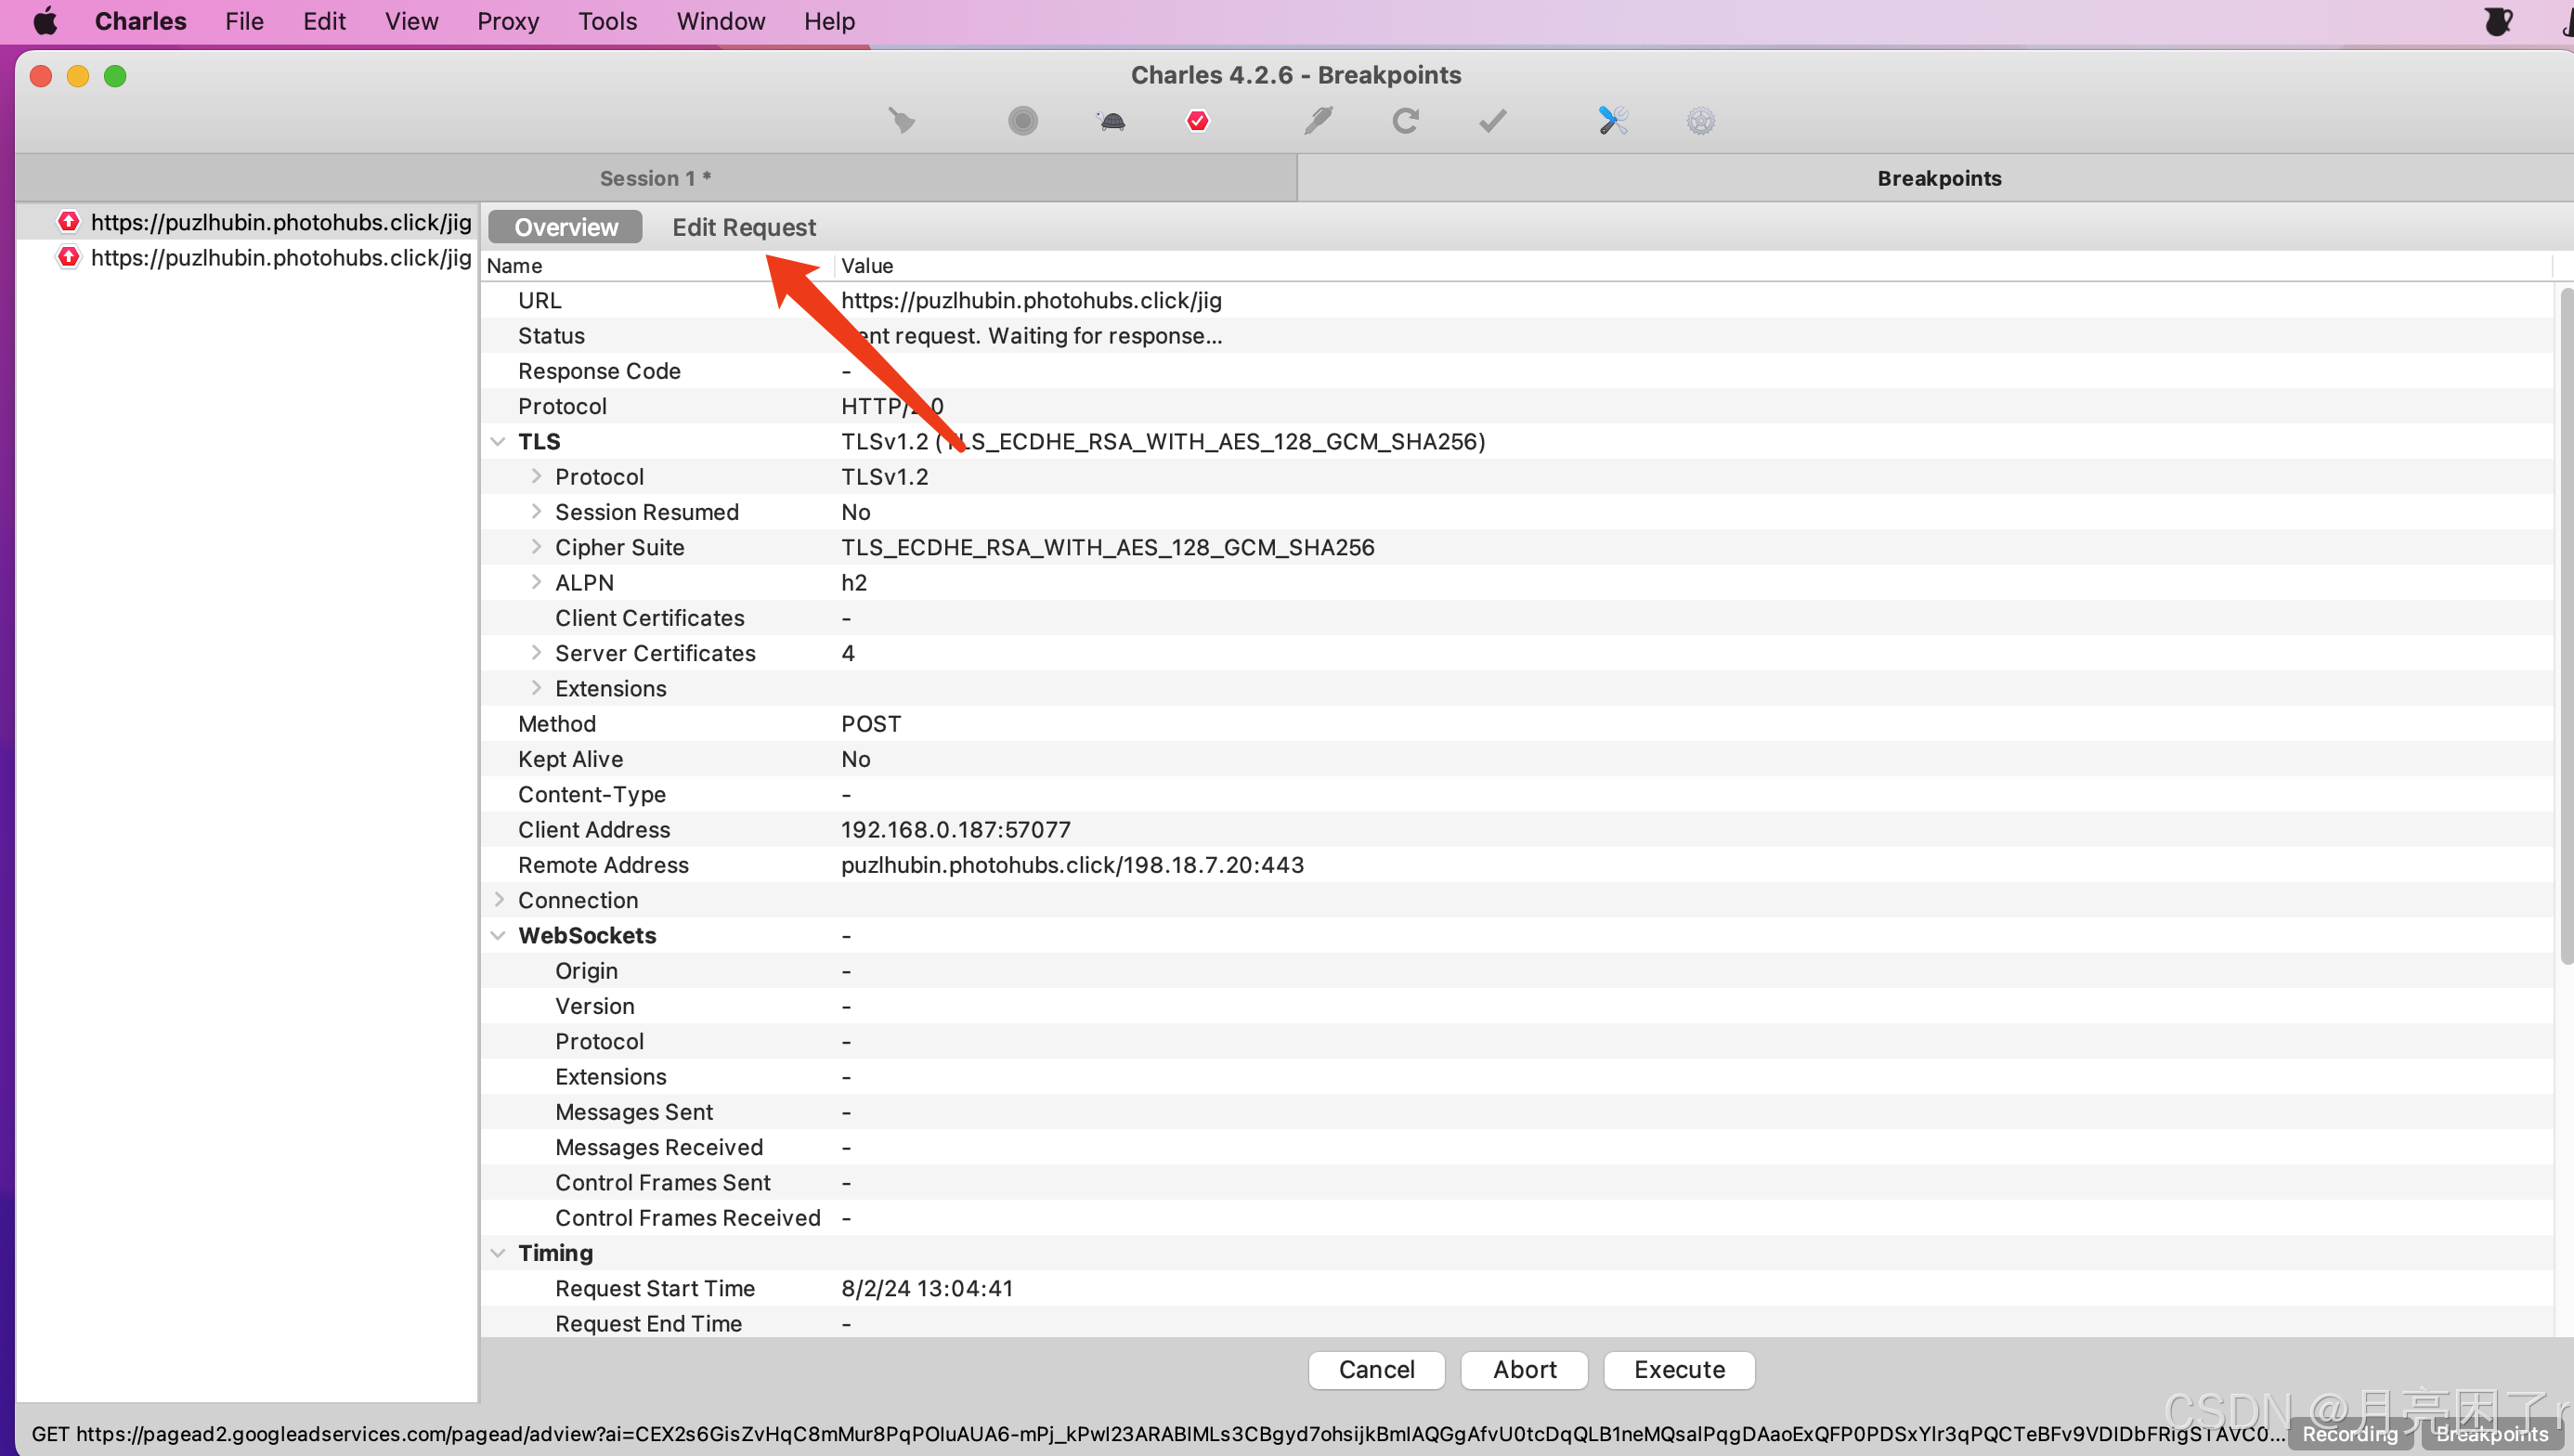Screen dimensions: 2574x1456
Task: Click the throttle/cloud icon in toolbar
Action: (x=1111, y=118)
